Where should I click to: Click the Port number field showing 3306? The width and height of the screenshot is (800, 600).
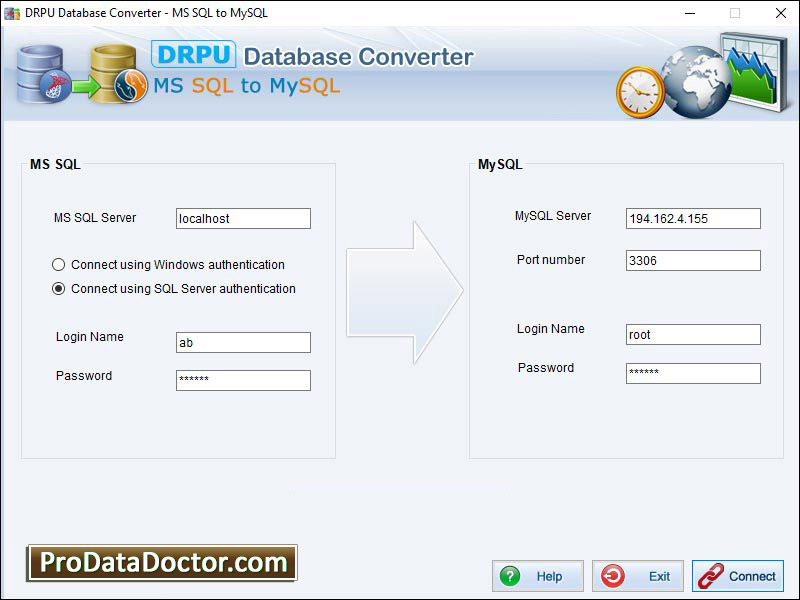pyautogui.click(x=693, y=260)
